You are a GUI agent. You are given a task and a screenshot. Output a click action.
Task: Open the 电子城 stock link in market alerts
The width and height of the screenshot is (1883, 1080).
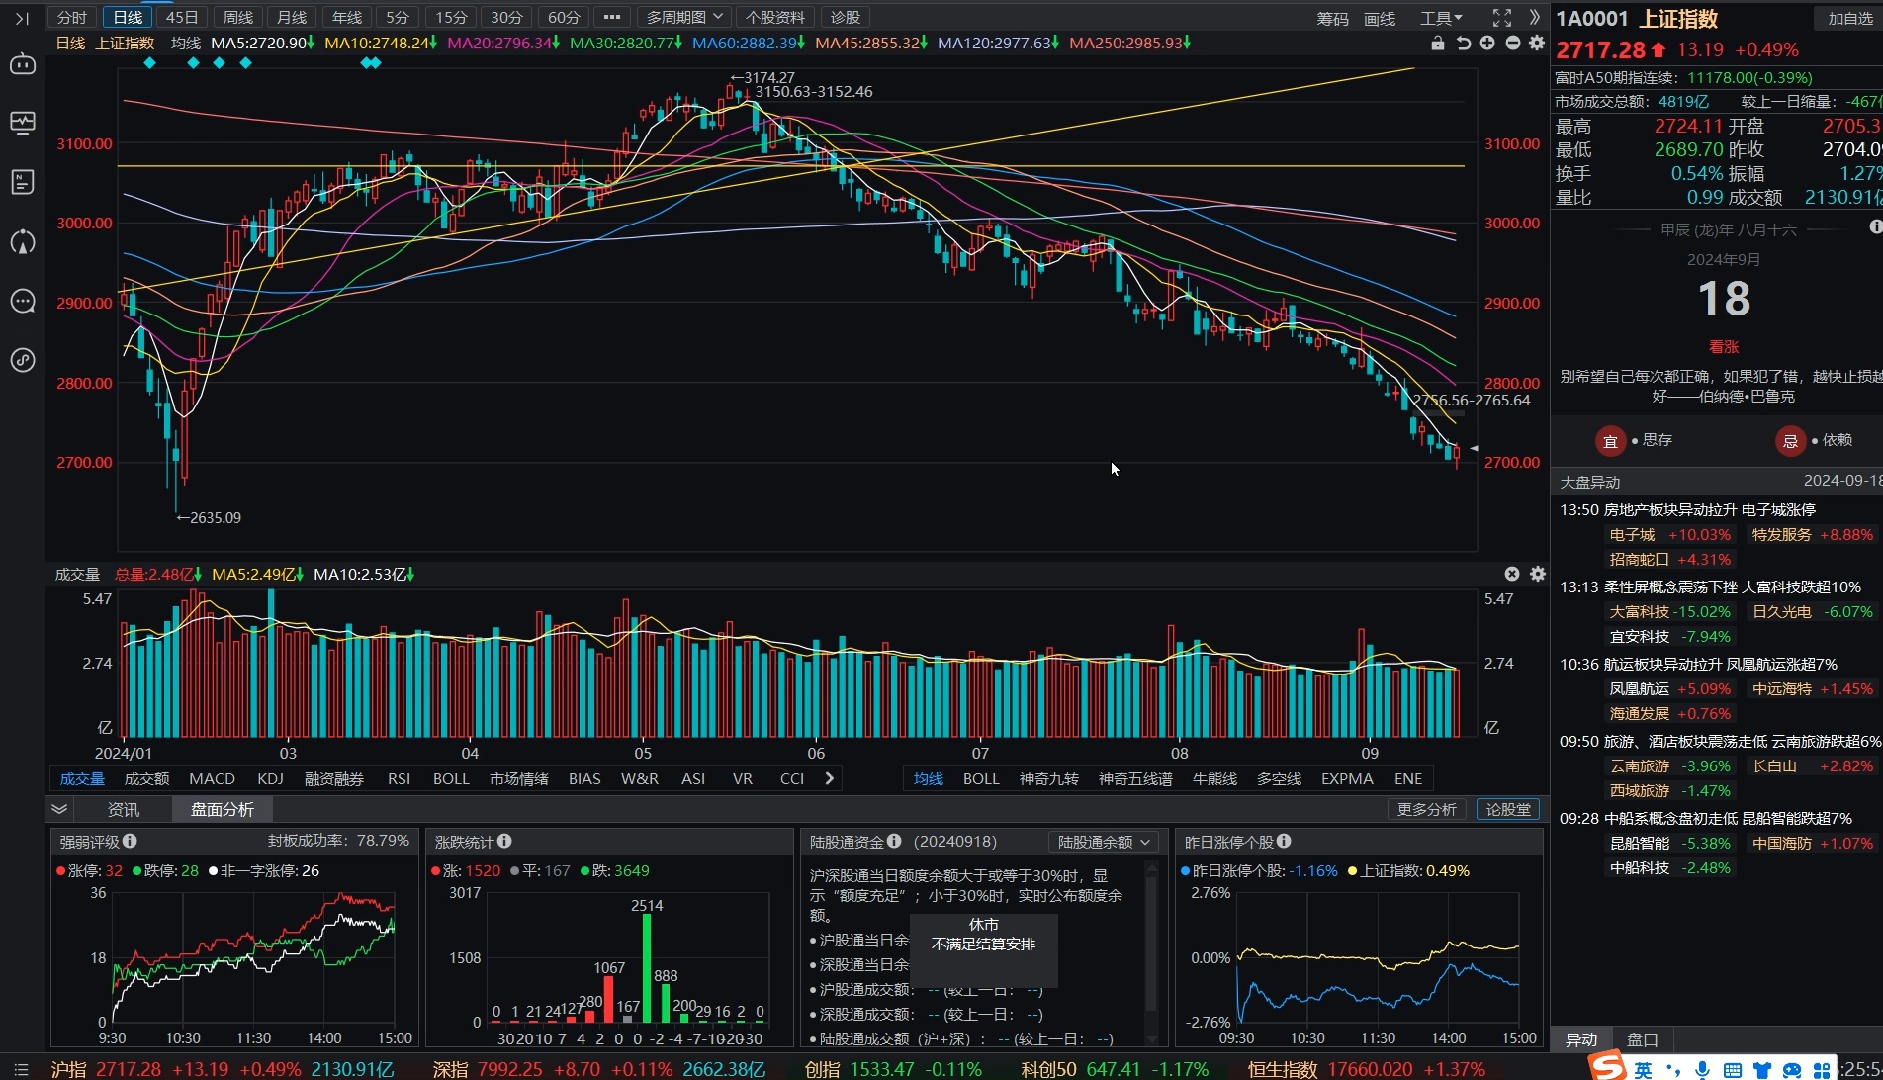(1632, 535)
